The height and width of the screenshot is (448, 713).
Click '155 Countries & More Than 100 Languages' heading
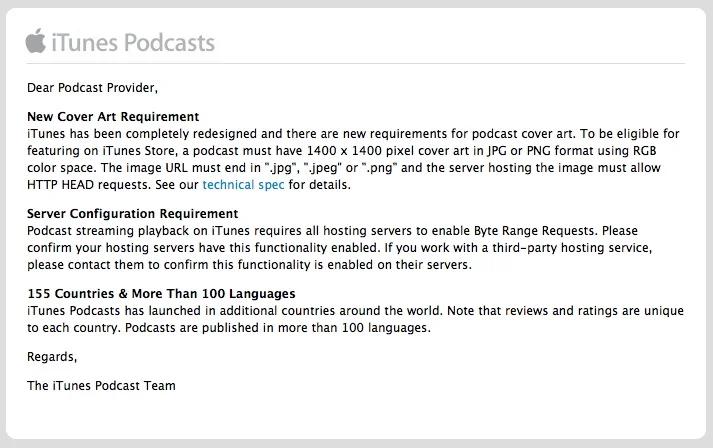(x=161, y=294)
